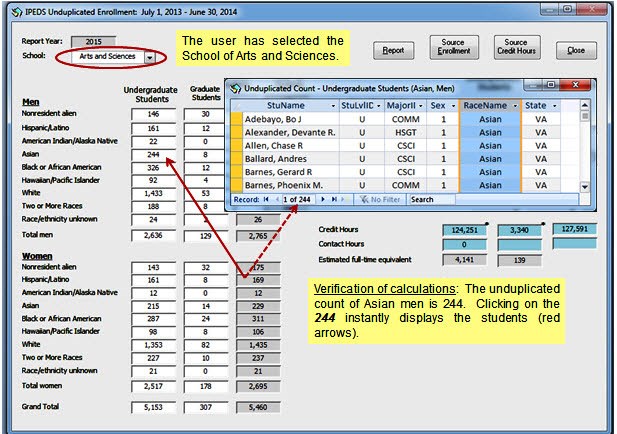The width and height of the screenshot is (617, 434).
Task: Click the Nonresident alien men undergraduate count 146
Action: [153, 114]
